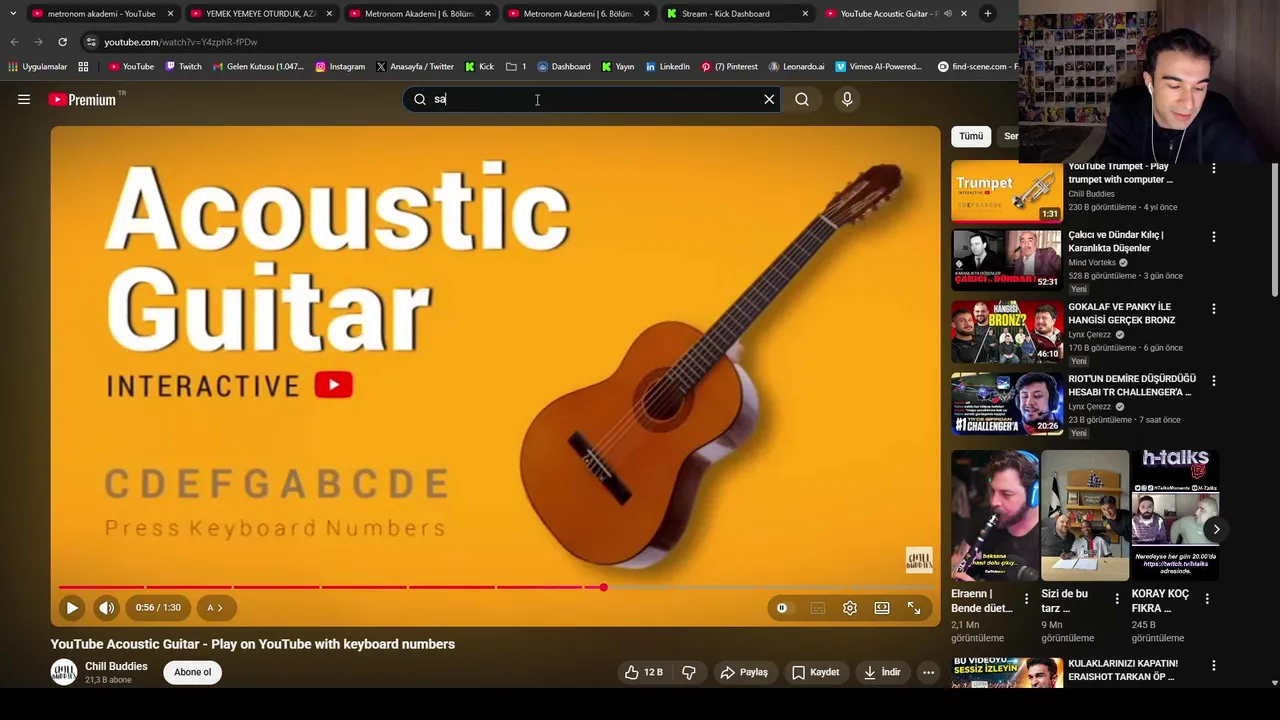Close the Stream - Kick Dashboard tab
This screenshot has height=720, width=1280.
805,14
